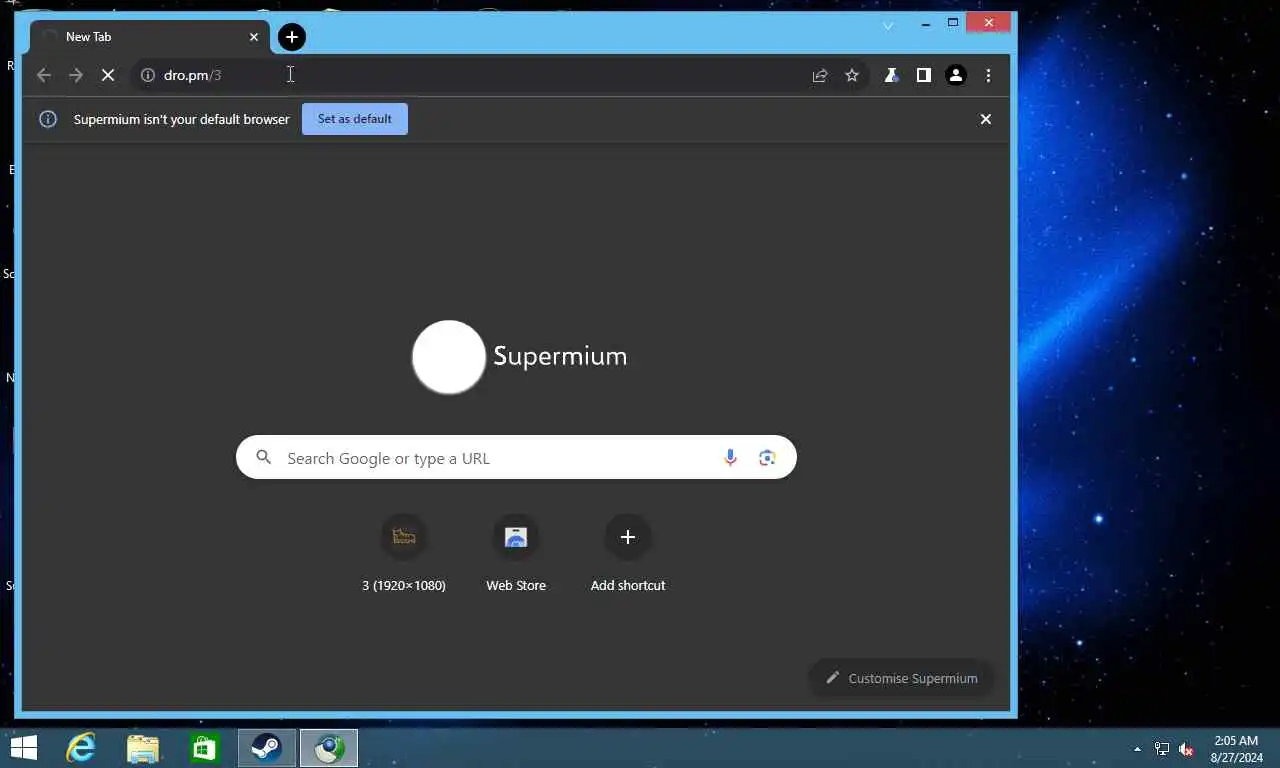Open the clock showing 2:05 AM
Image resolution: width=1280 pixels, height=768 pixels.
point(1236,749)
